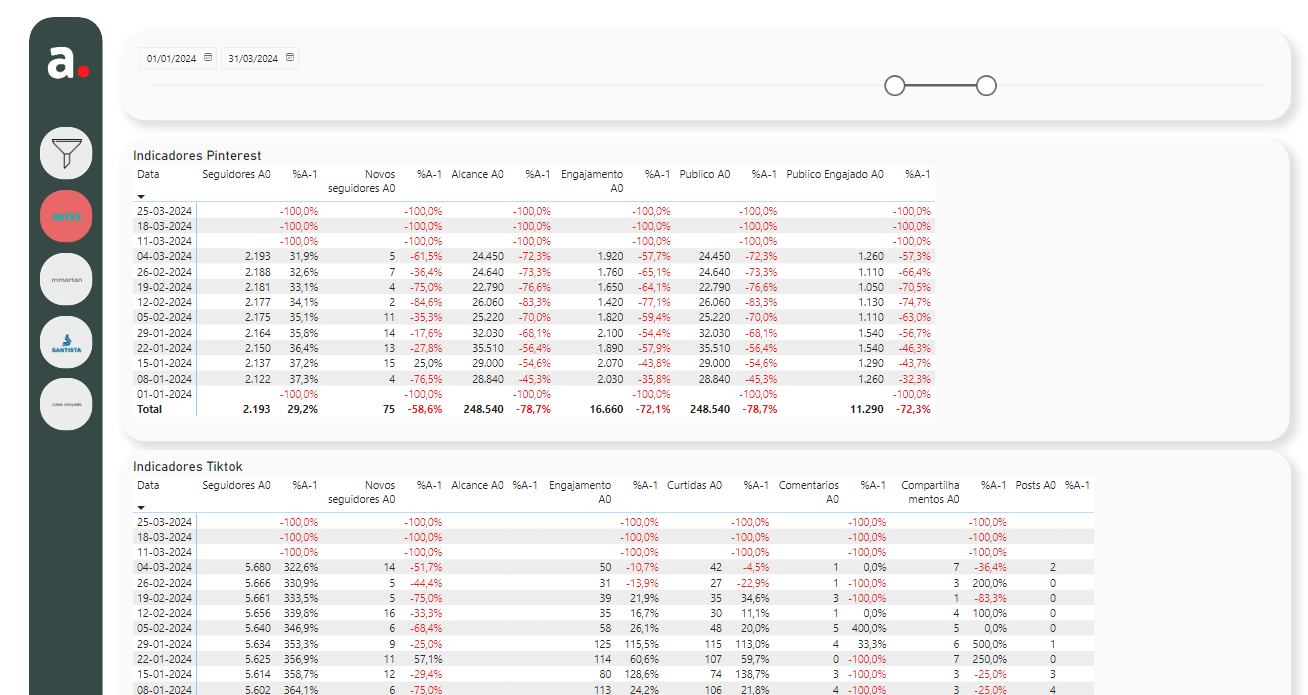Sort Tiktok table by Curtidas A0
The width and height of the screenshot is (1308, 695).
pyautogui.click(x=694, y=485)
